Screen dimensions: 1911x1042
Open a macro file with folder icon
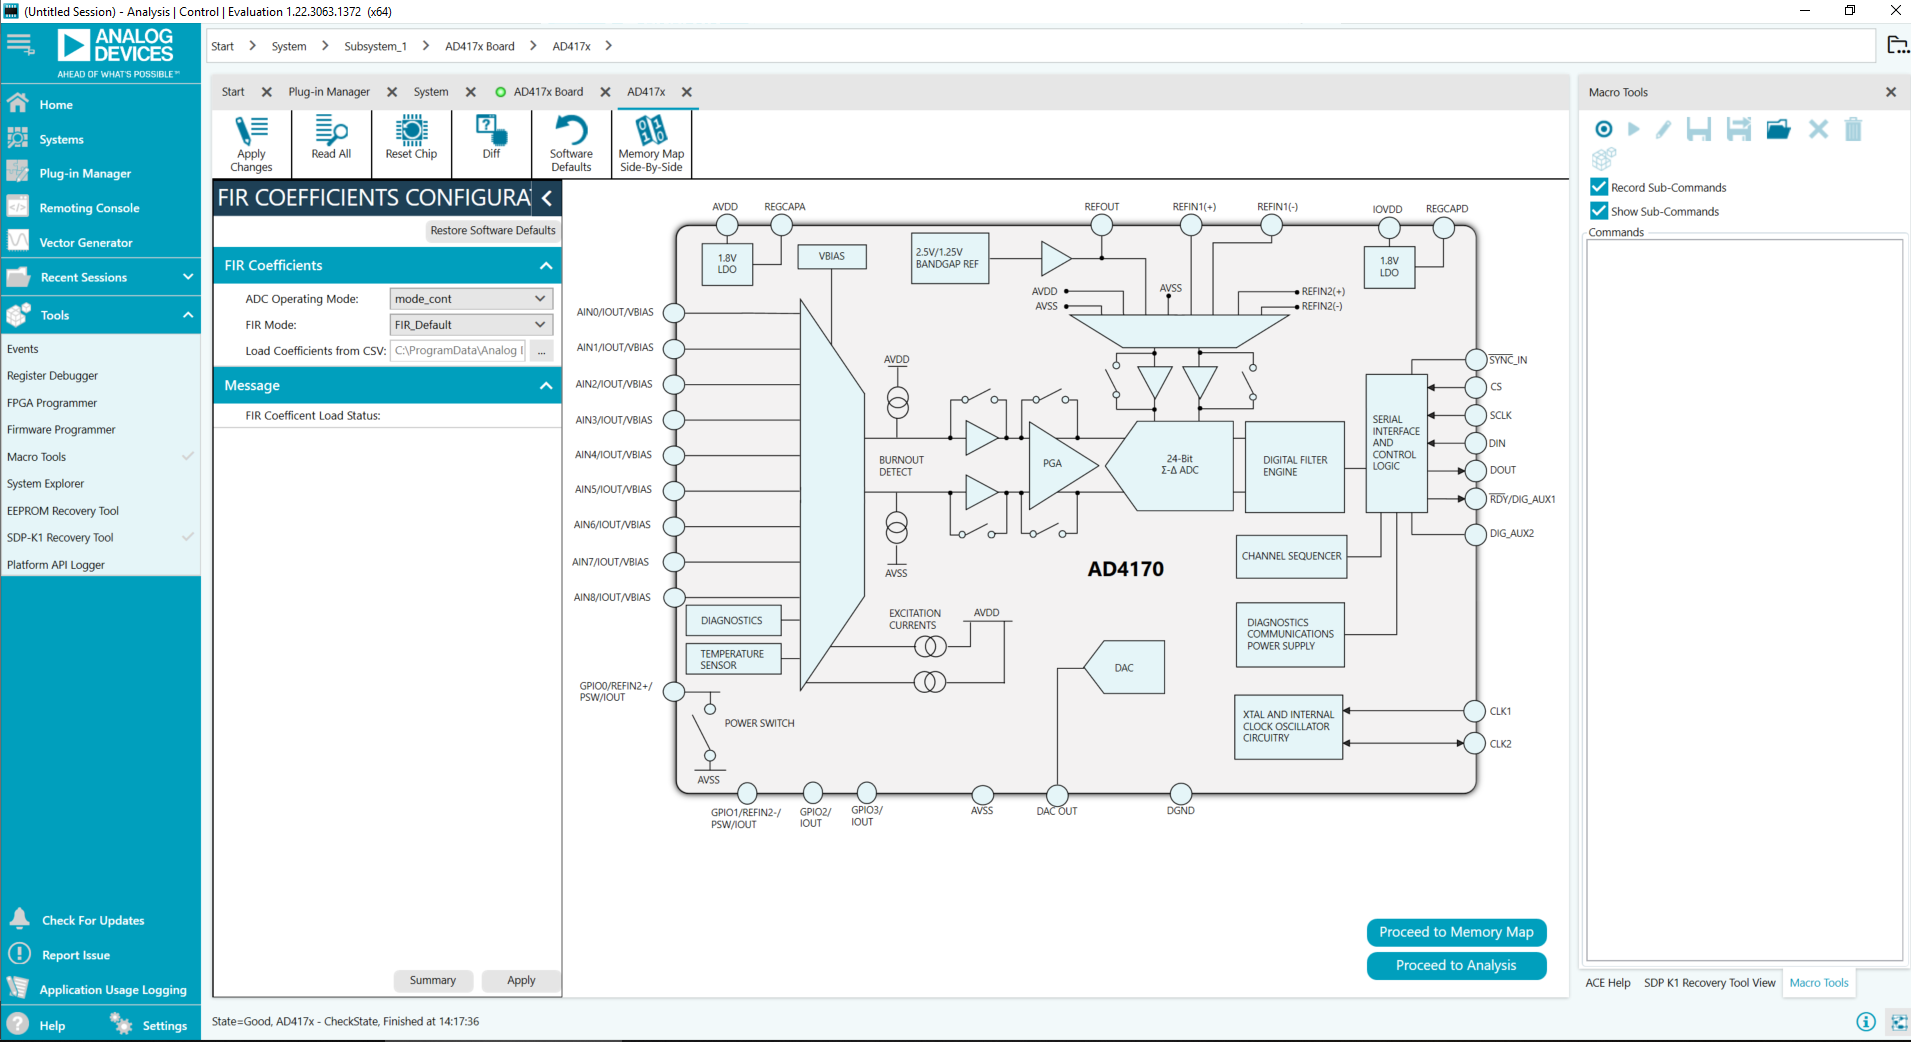click(x=1778, y=129)
